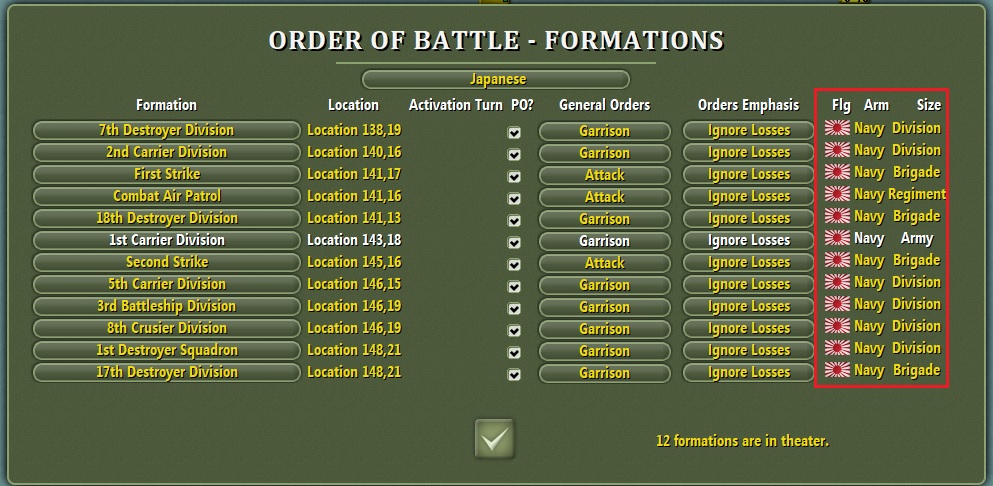
Task: Click the flag icon in 1st Carrier Division row
Action: [837, 238]
